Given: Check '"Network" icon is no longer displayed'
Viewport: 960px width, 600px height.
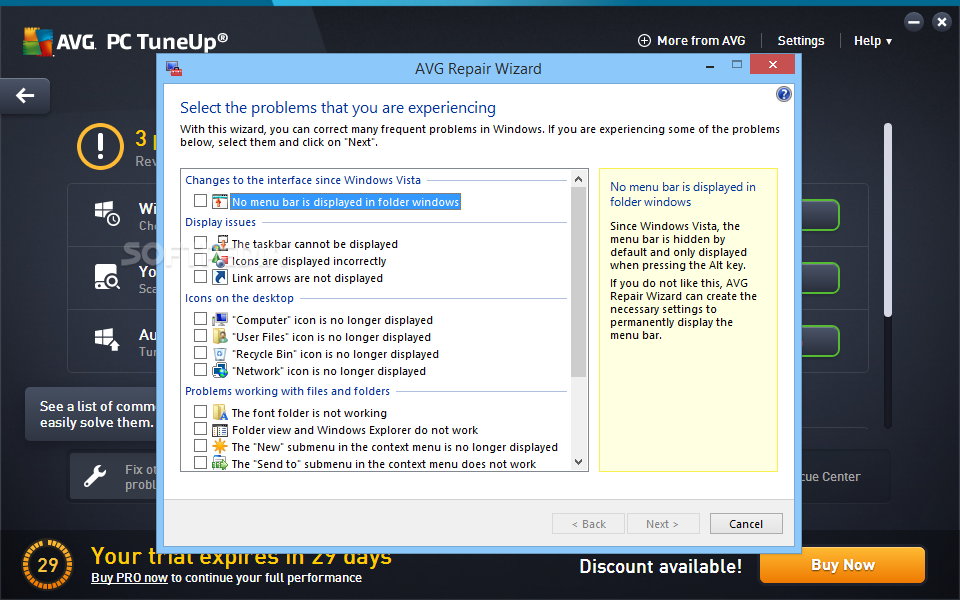Looking at the screenshot, I should 200,370.
